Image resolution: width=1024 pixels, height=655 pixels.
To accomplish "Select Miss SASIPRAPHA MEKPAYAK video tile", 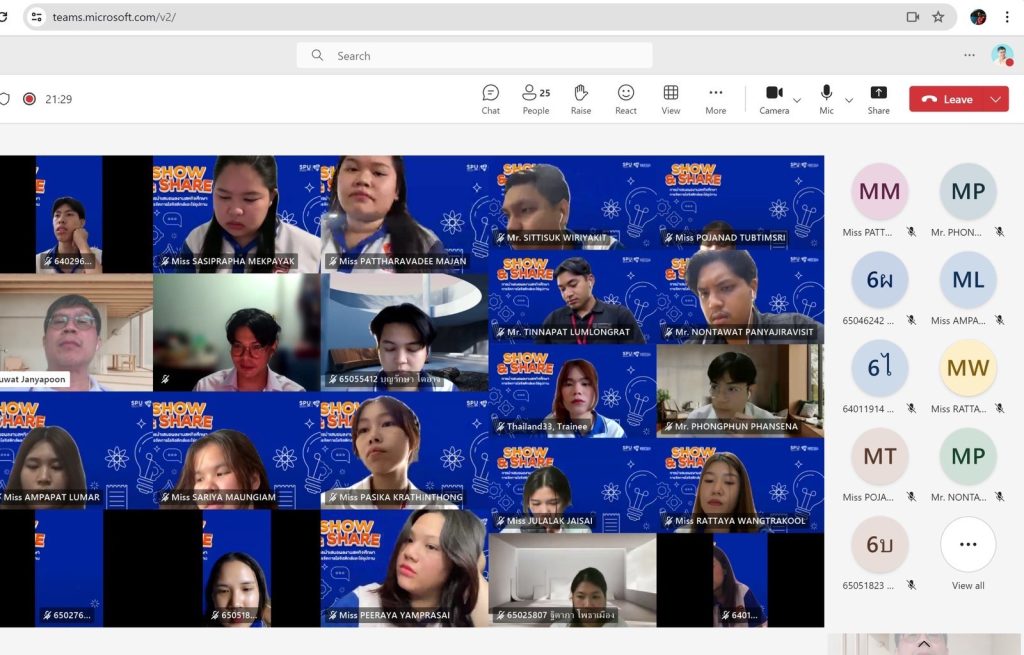I will (x=237, y=214).
